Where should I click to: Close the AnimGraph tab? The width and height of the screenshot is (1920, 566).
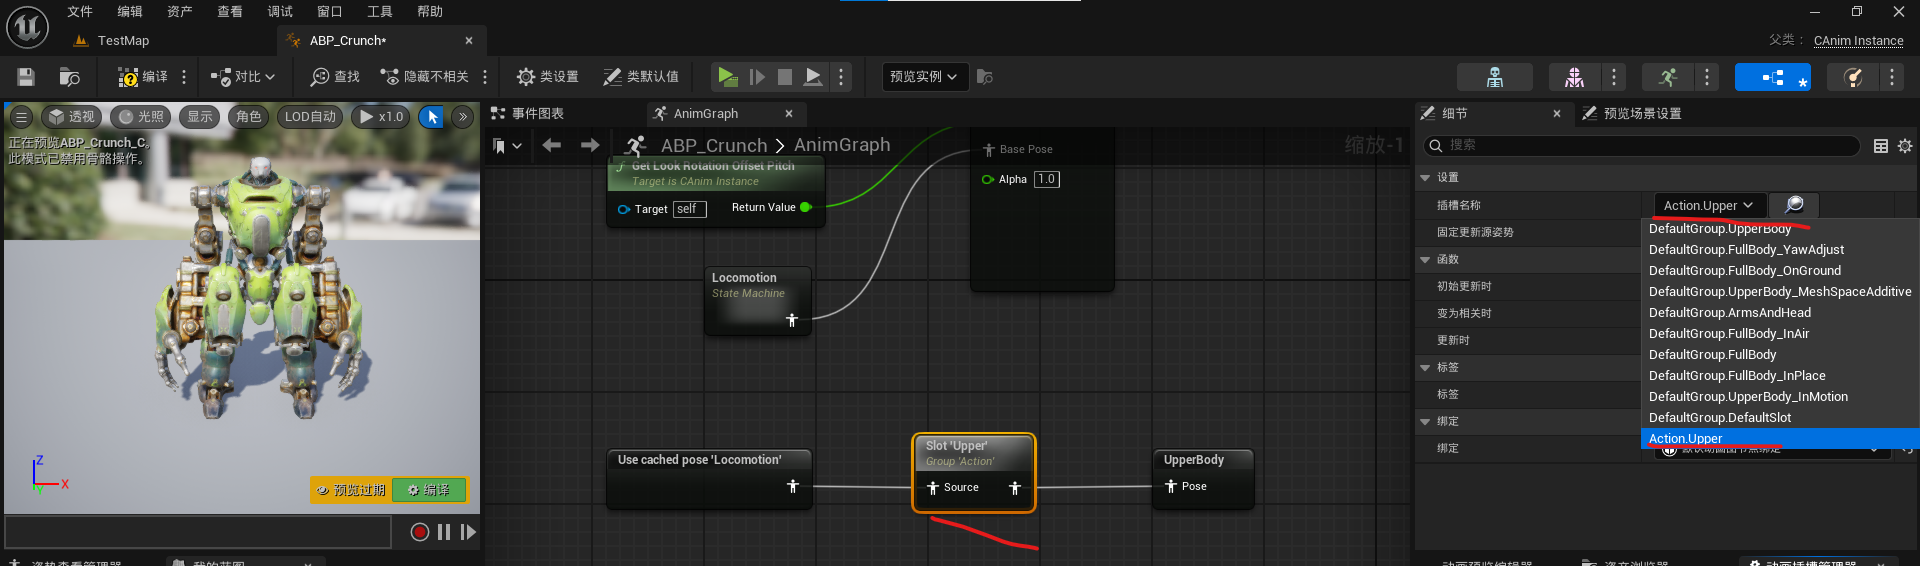point(789,114)
